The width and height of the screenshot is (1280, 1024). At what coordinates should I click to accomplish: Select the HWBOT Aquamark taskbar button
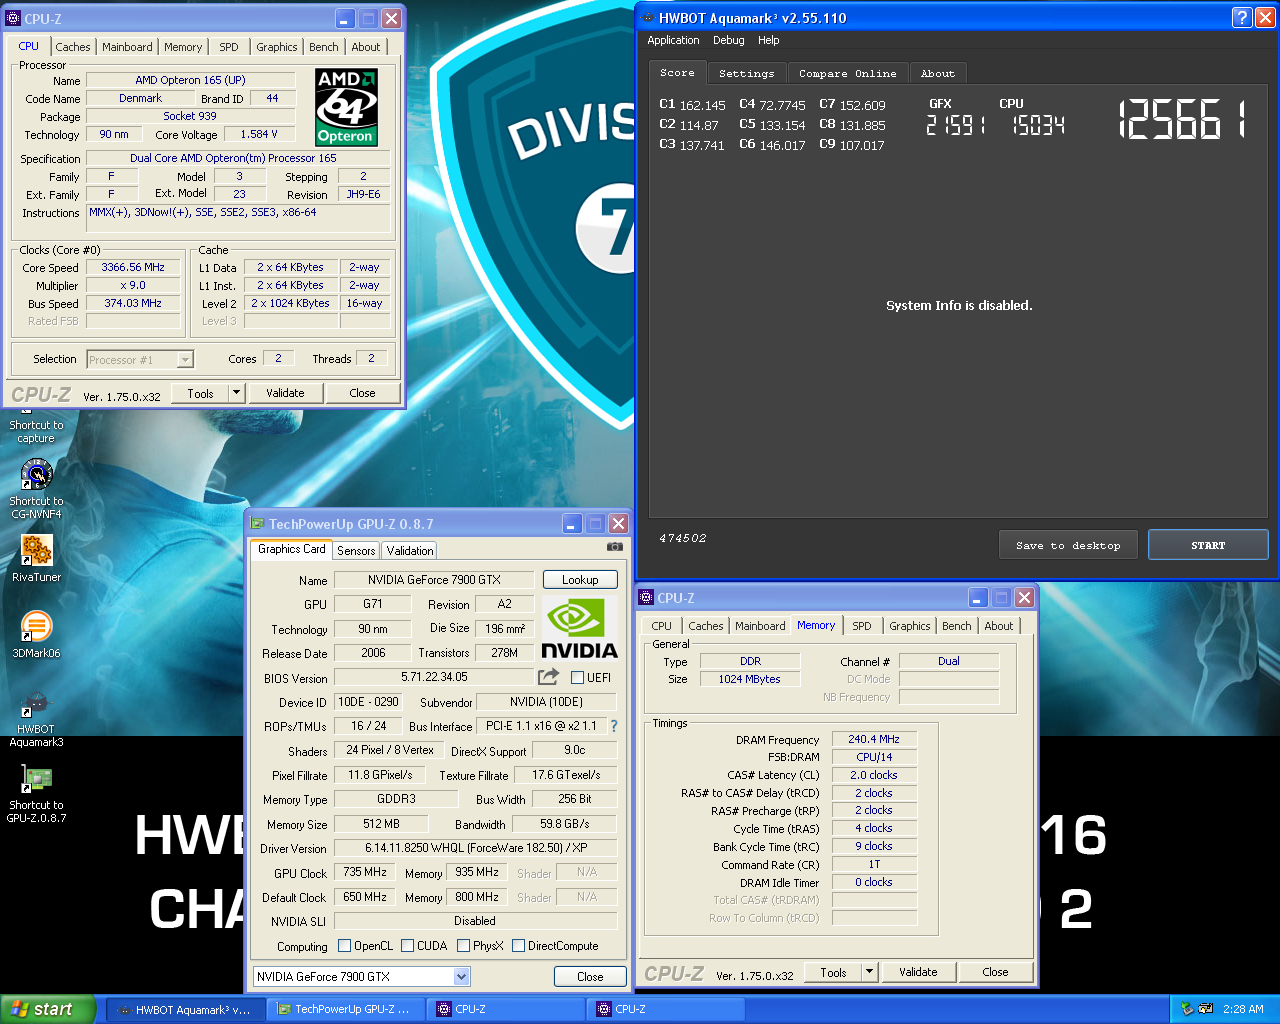(187, 1009)
